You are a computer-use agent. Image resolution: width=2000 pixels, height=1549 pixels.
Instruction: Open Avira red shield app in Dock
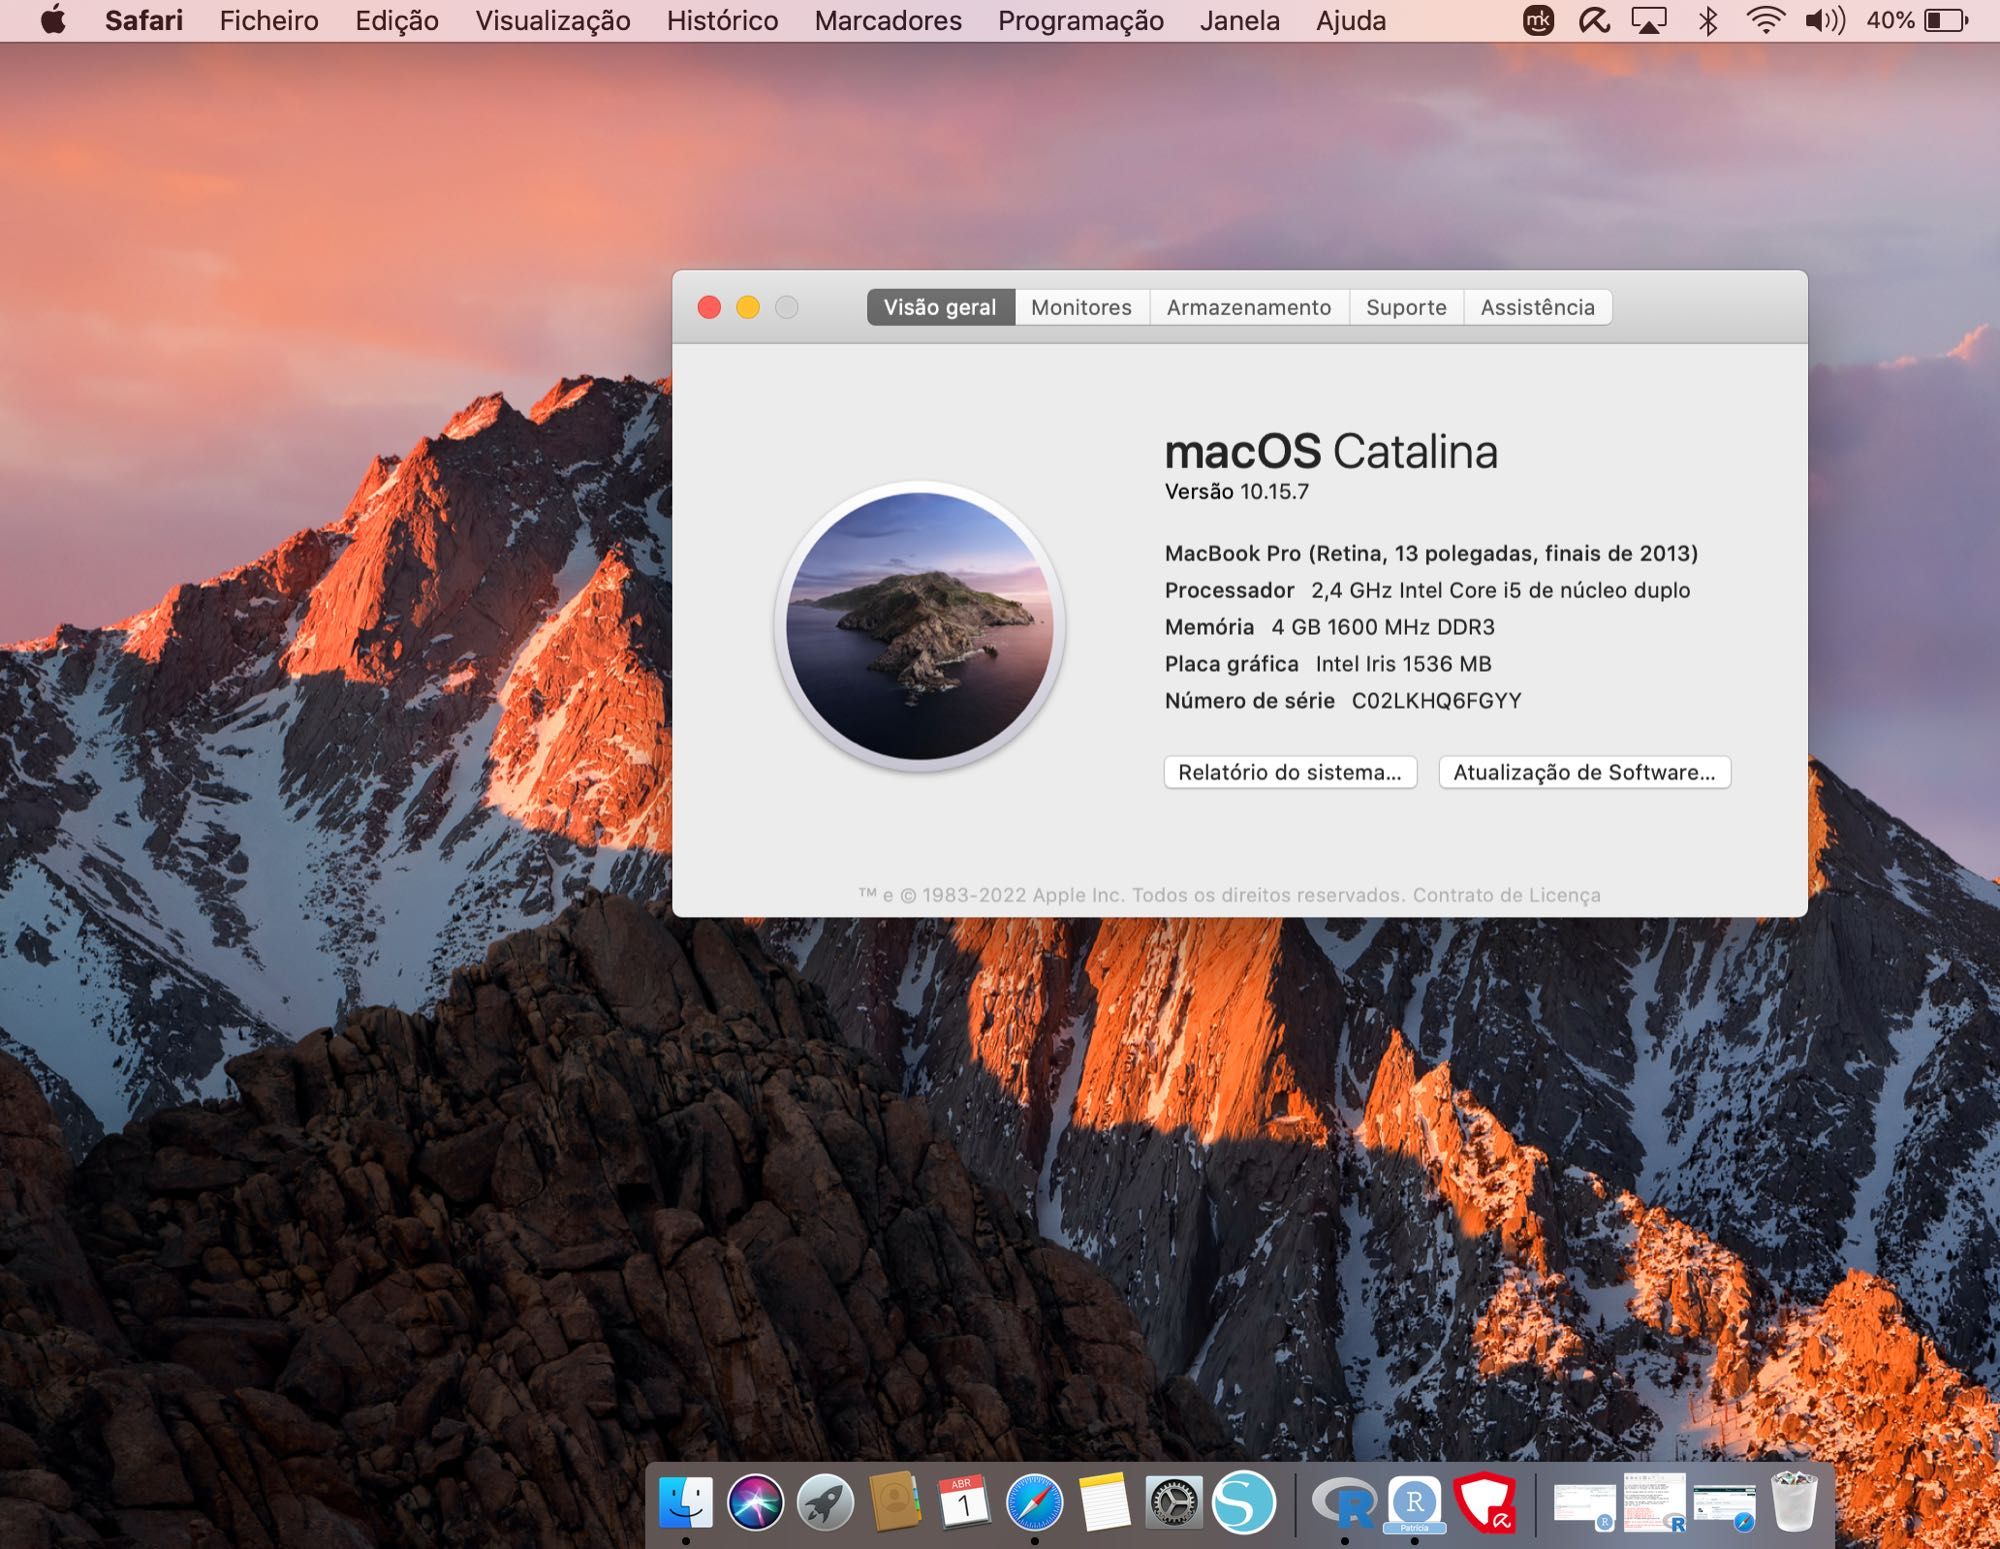(x=1484, y=1502)
